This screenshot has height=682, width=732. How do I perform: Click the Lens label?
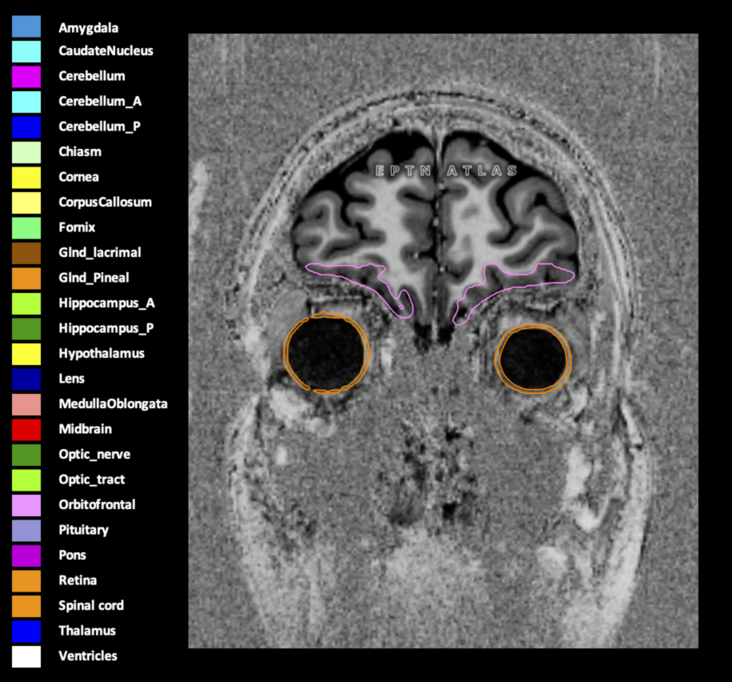71,379
